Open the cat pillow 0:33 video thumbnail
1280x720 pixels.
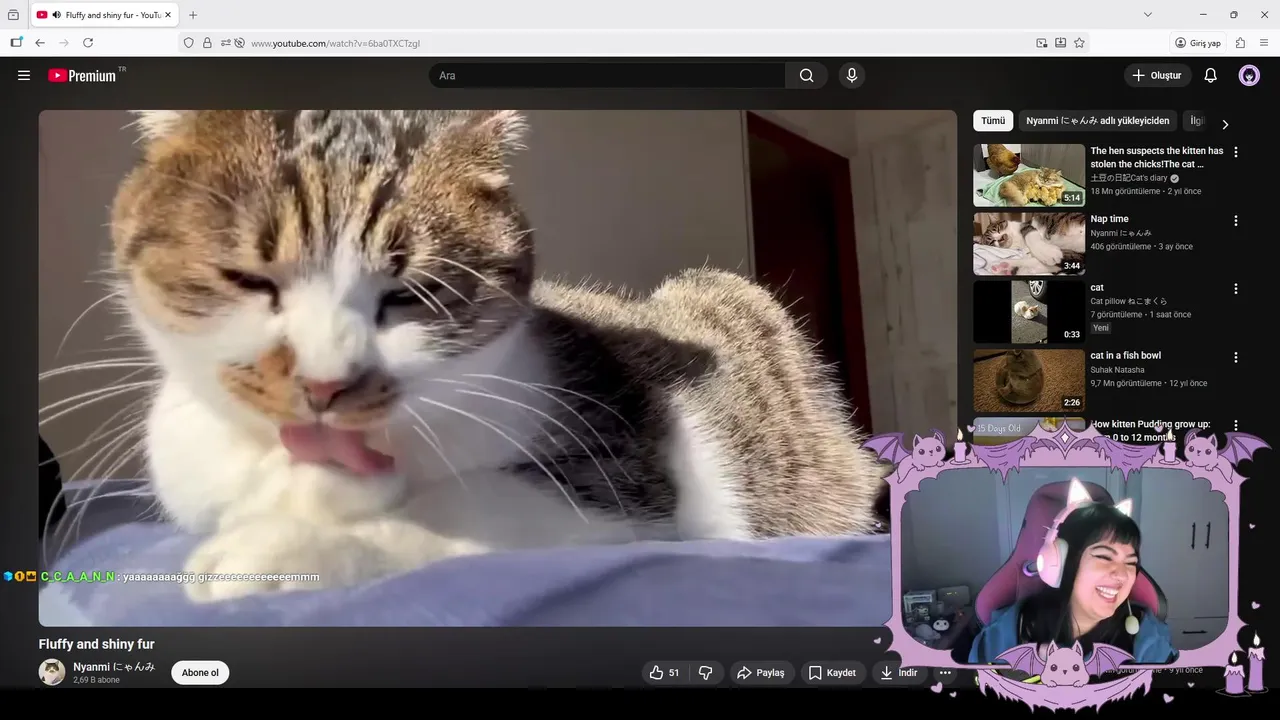pyautogui.click(x=1029, y=311)
